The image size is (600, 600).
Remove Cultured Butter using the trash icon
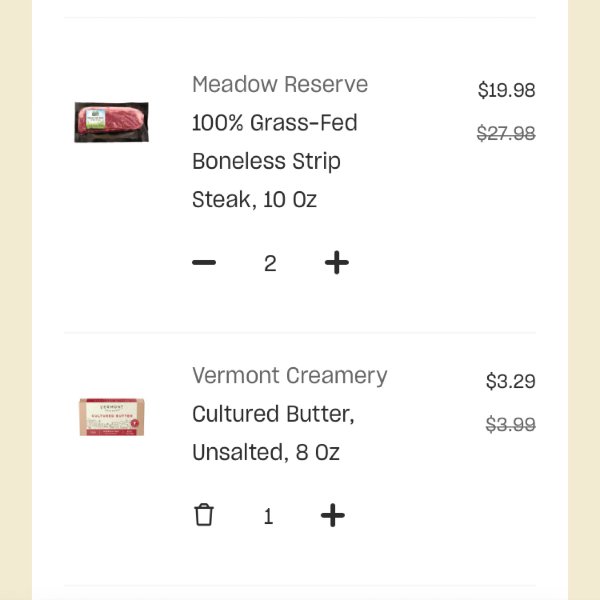[x=204, y=515]
